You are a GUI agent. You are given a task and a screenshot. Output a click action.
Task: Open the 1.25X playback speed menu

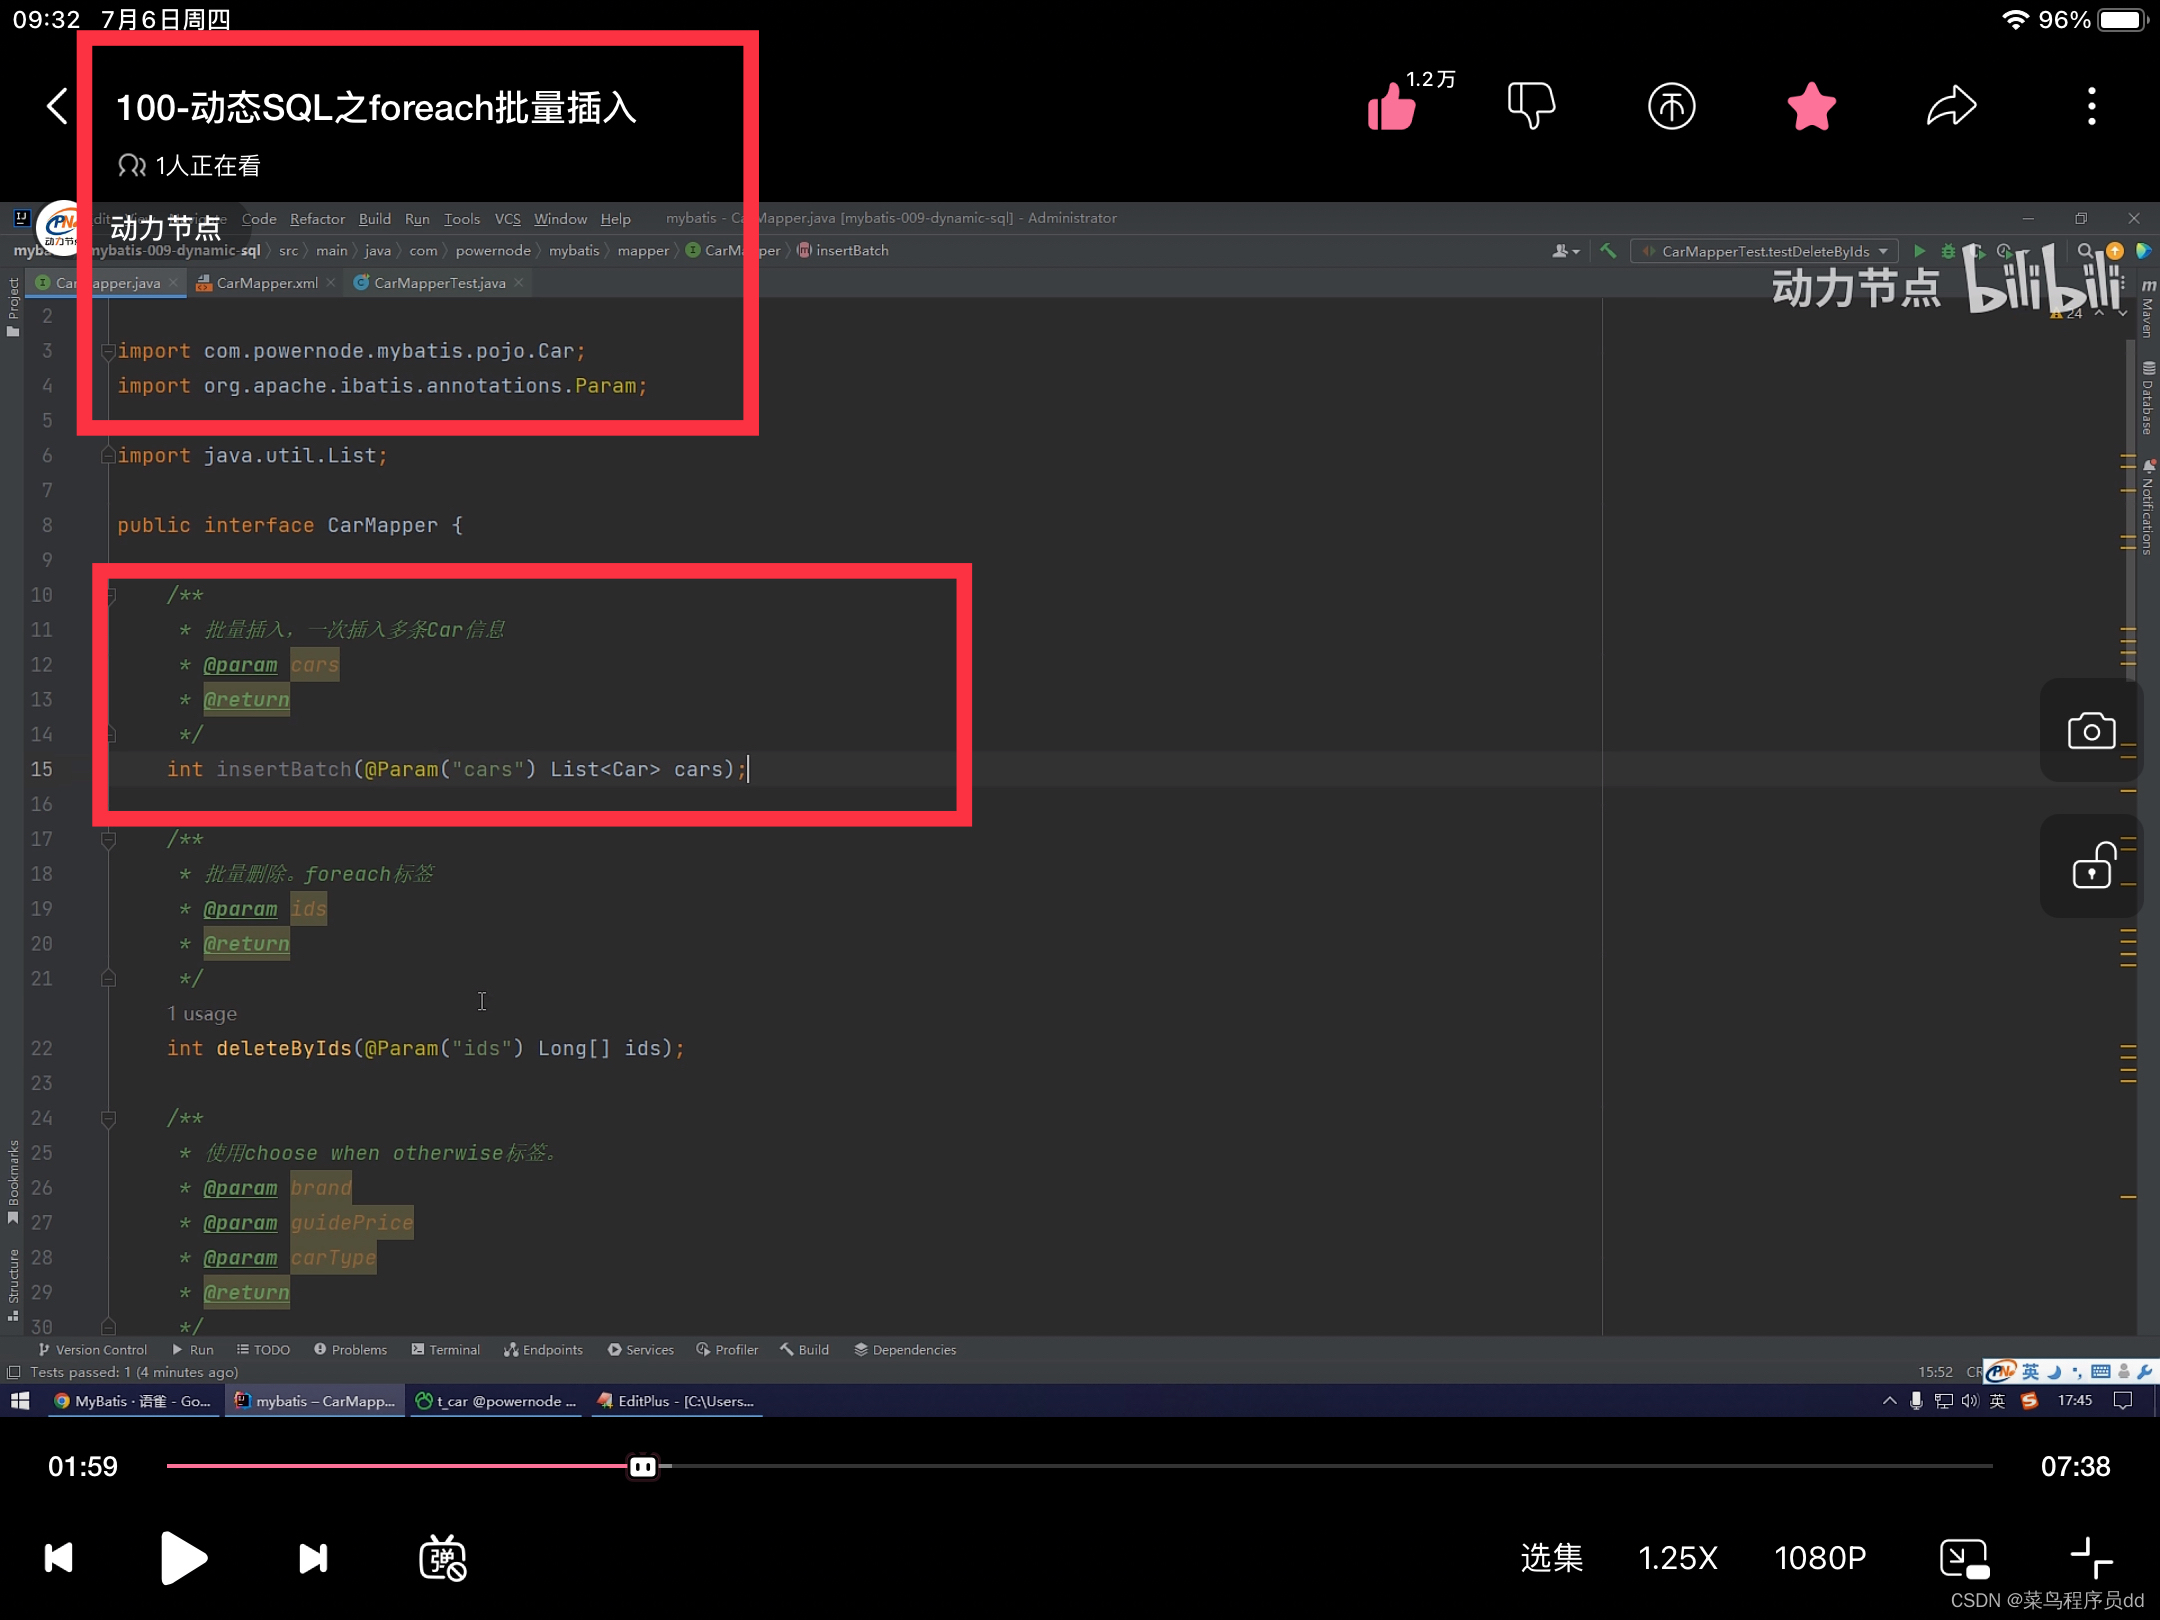tap(1677, 1557)
